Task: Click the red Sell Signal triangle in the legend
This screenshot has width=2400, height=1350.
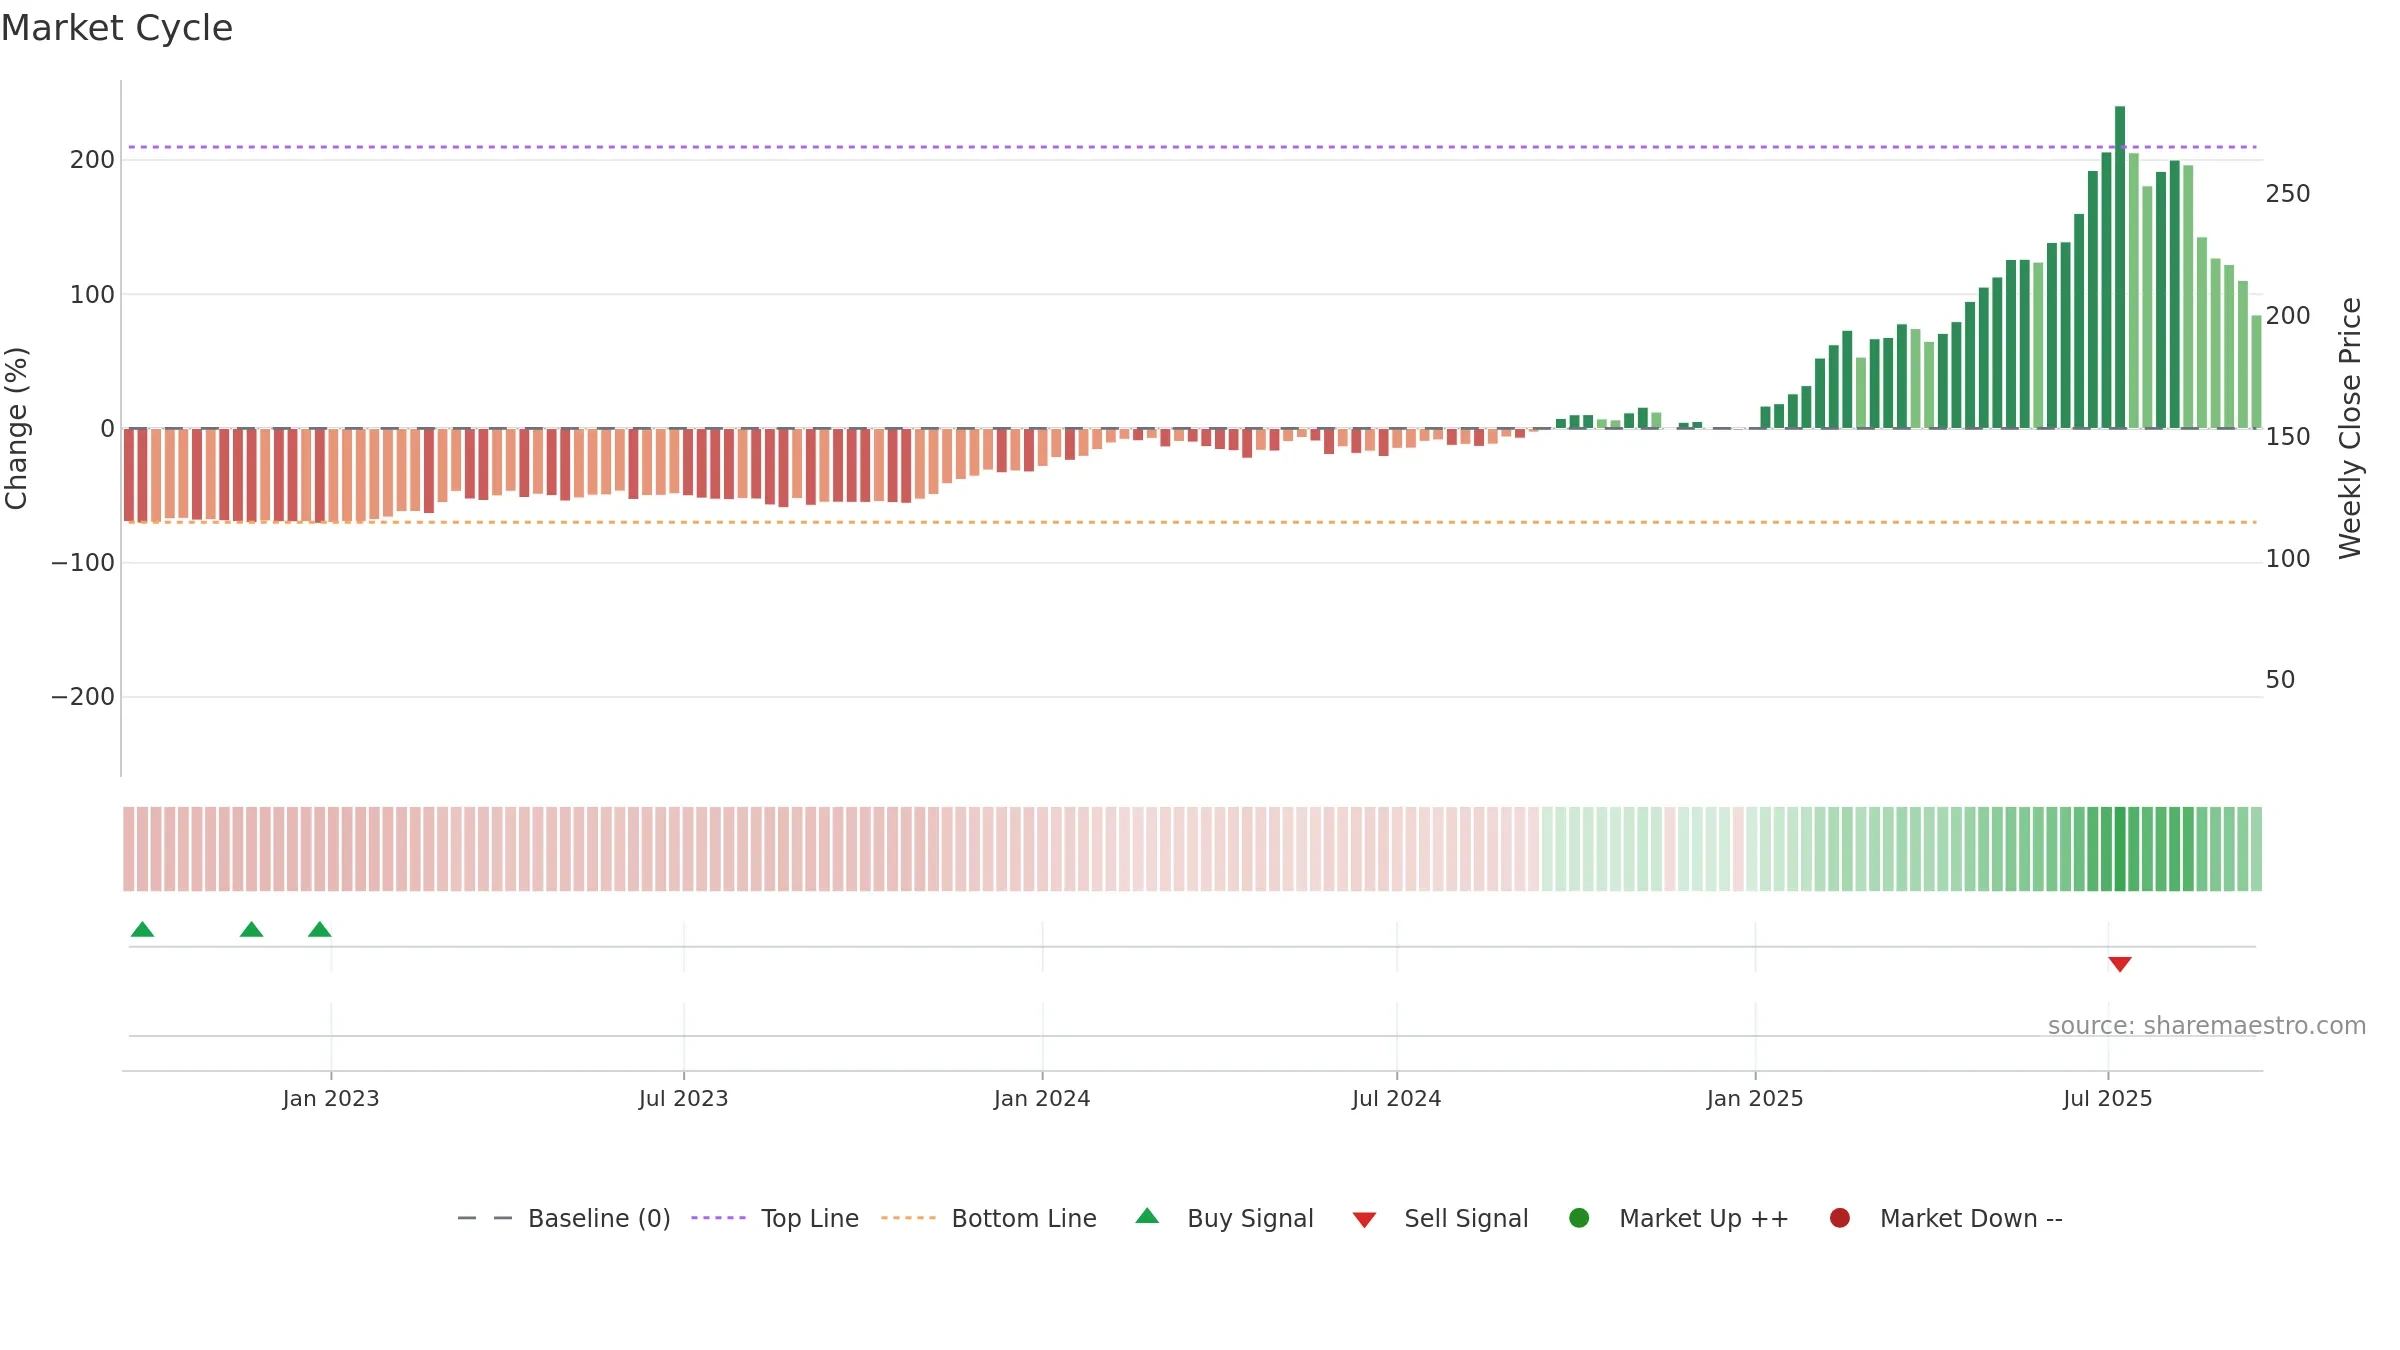Action: [x=1364, y=1220]
